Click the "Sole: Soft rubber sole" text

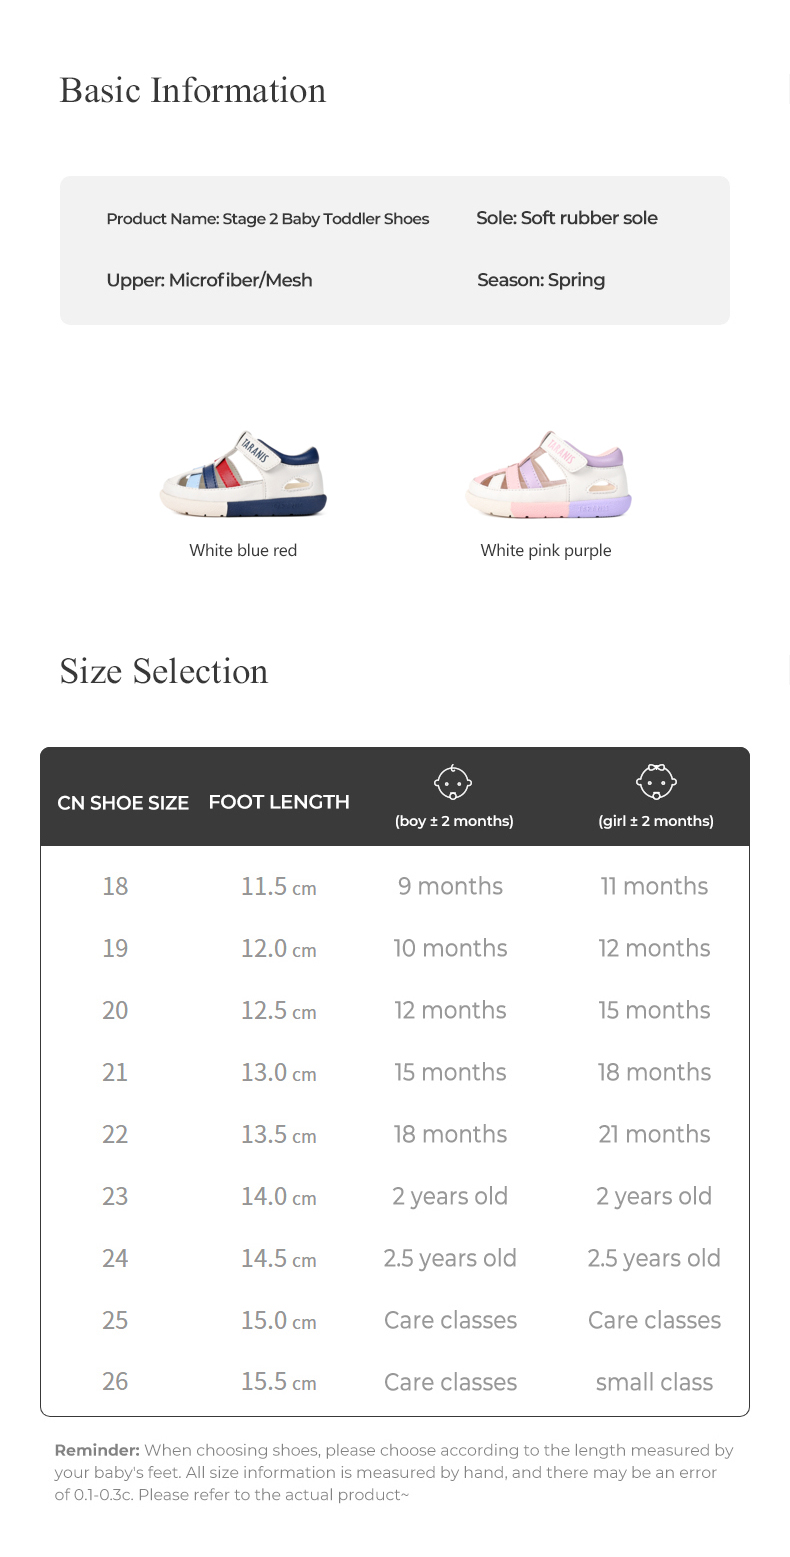coord(567,218)
